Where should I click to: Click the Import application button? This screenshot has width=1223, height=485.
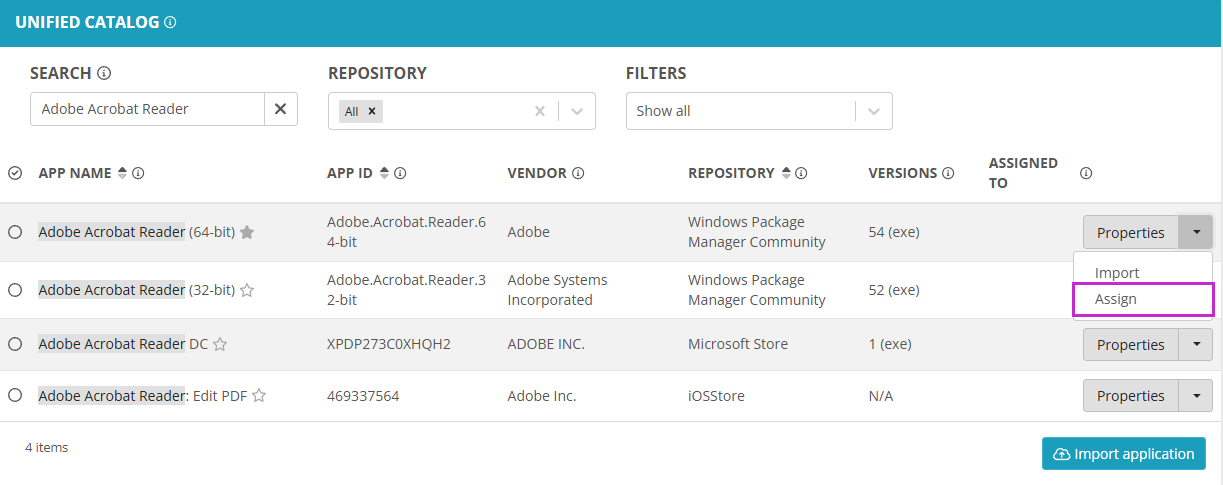click(1123, 454)
